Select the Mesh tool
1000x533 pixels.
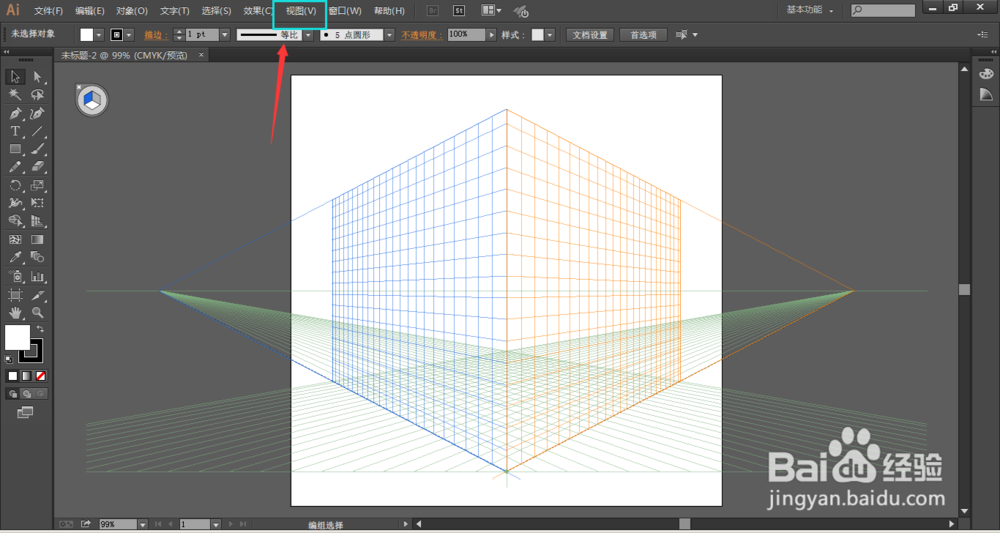[x=15, y=240]
